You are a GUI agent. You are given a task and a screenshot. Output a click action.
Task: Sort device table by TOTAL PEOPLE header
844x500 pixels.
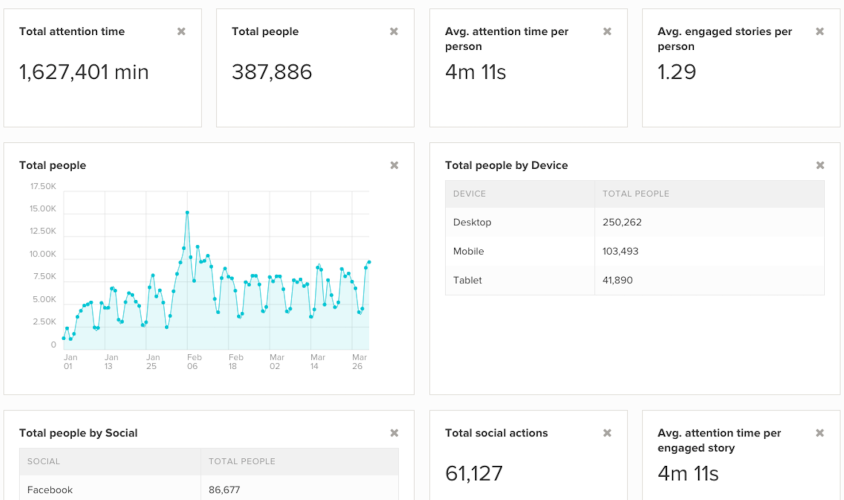click(x=636, y=194)
